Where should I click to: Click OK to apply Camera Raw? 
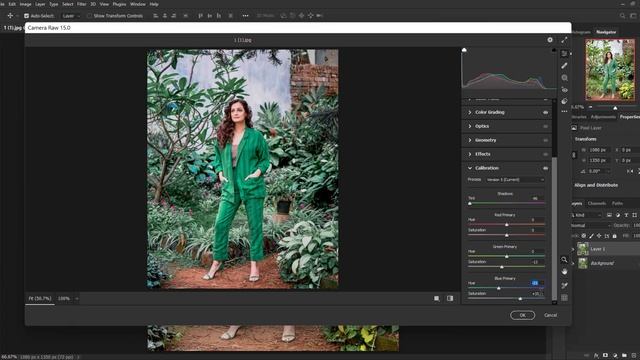522,315
